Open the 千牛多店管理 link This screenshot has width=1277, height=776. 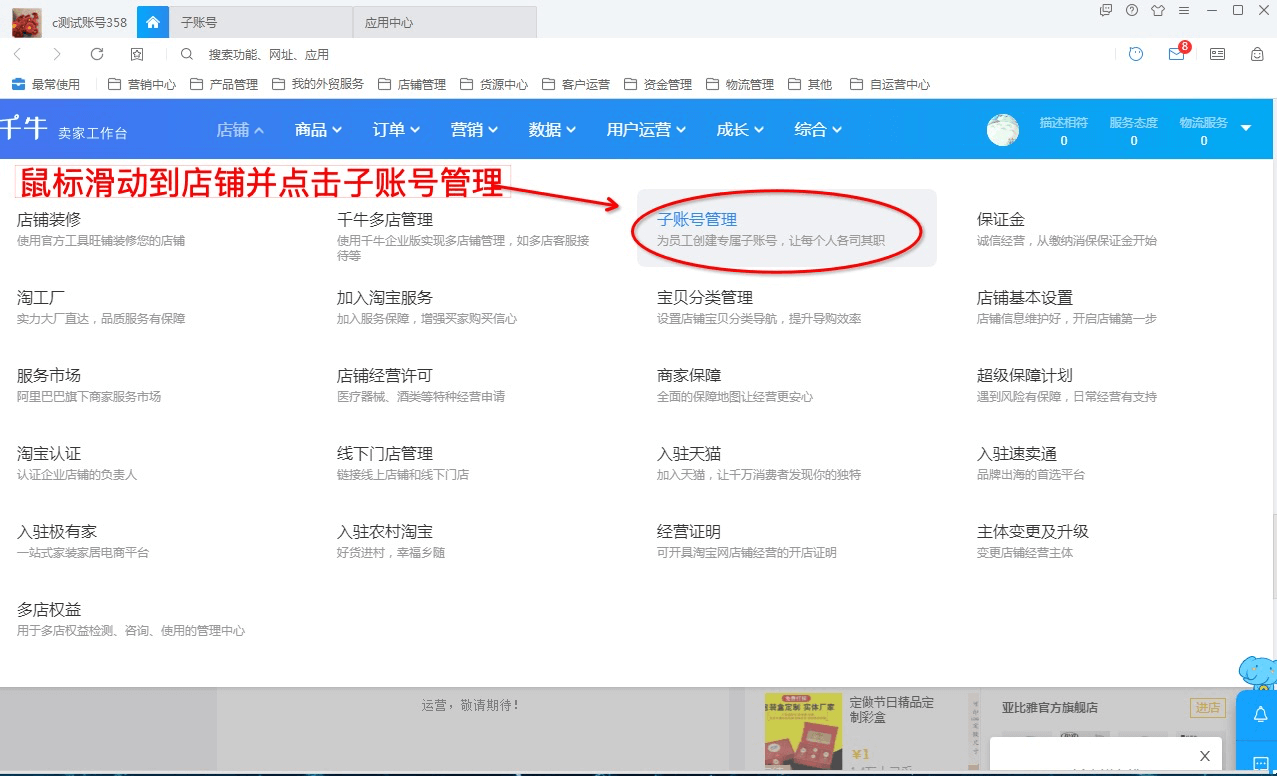[x=385, y=220]
